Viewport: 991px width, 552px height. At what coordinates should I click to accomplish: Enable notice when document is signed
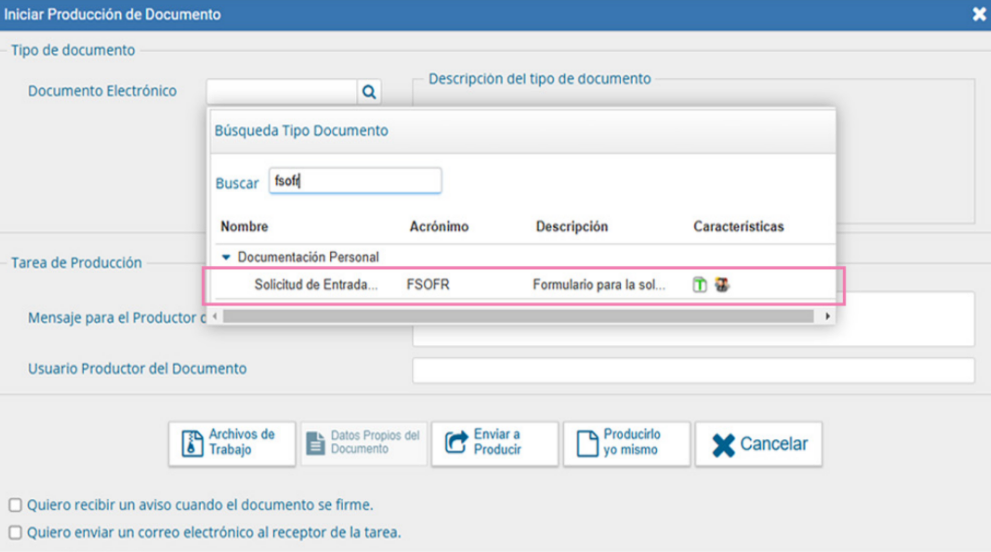point(14,505)
